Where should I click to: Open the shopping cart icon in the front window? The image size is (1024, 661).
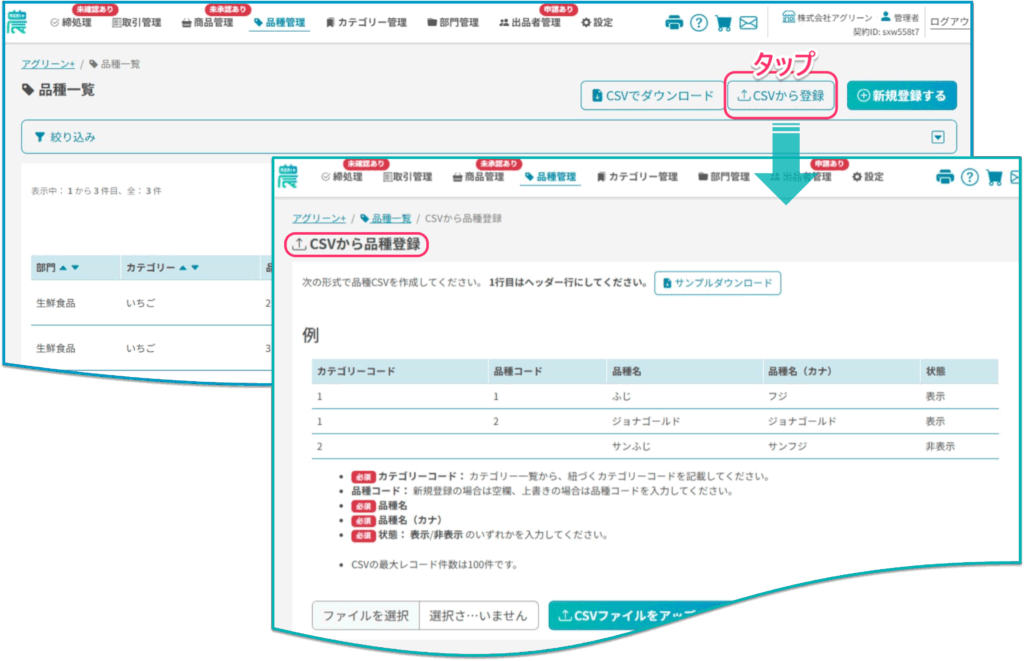pyautogui.click(x=994, y=177)
